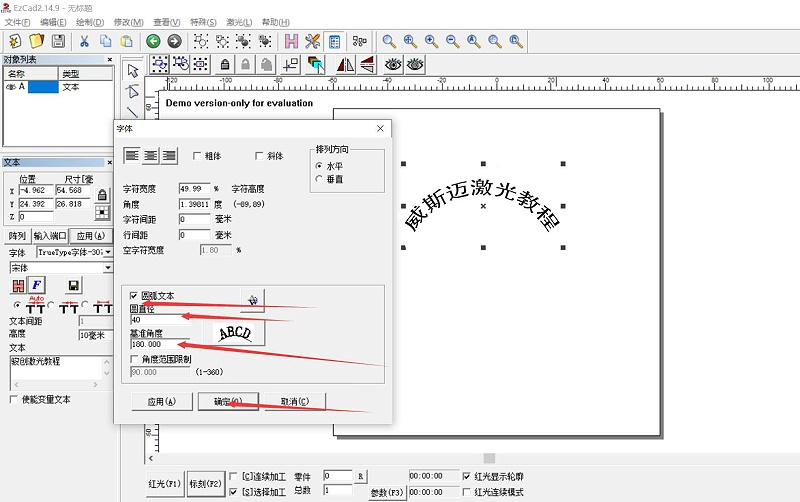Select the arrow Pick tool in the left toolbar

click(132, 70)
